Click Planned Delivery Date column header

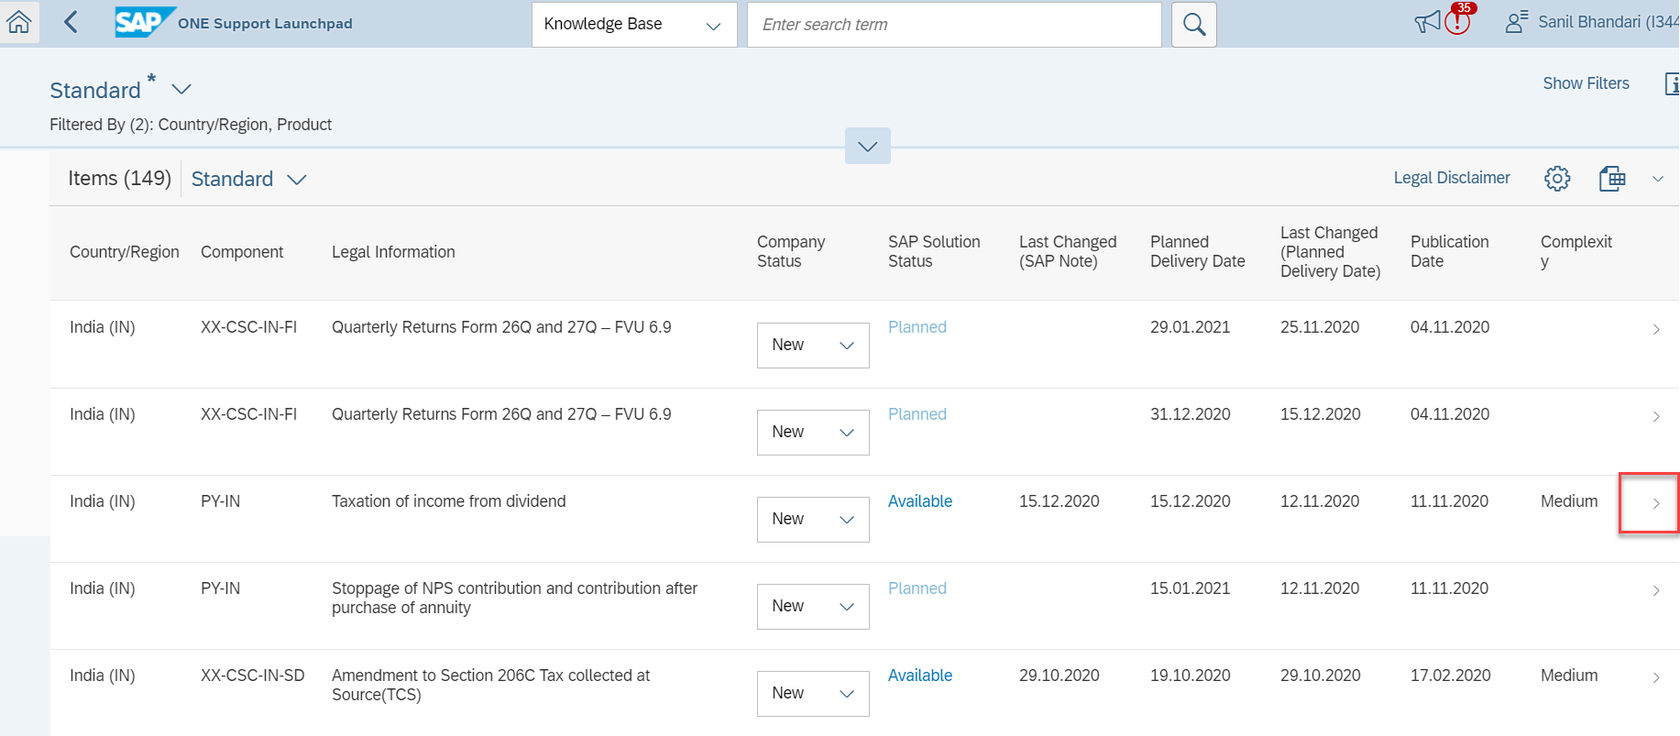point(1197,251)
